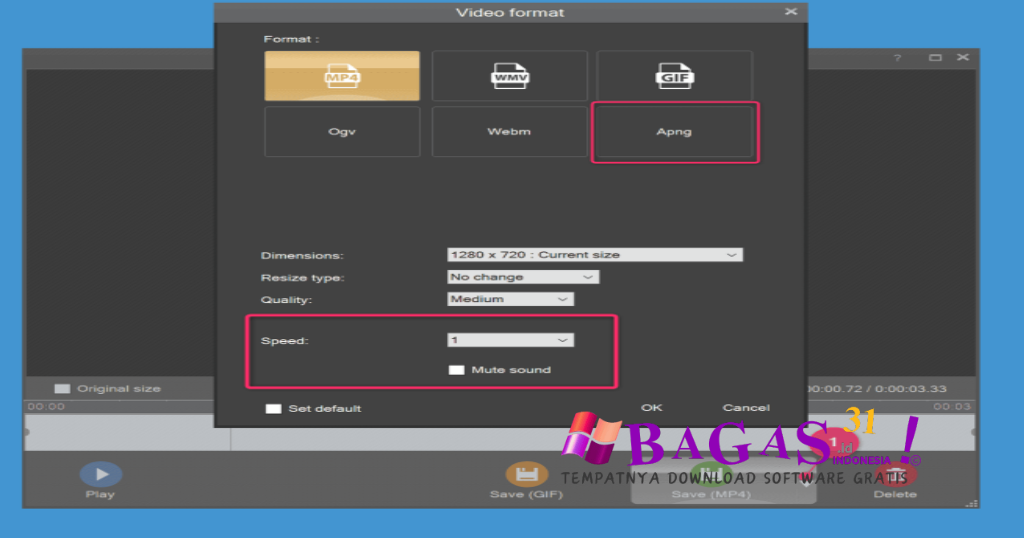The height and width of the screenshot is (538, 1024).
Task: Choose the WMV format tile
Action: pyautogui.click(x=509, y=76)
